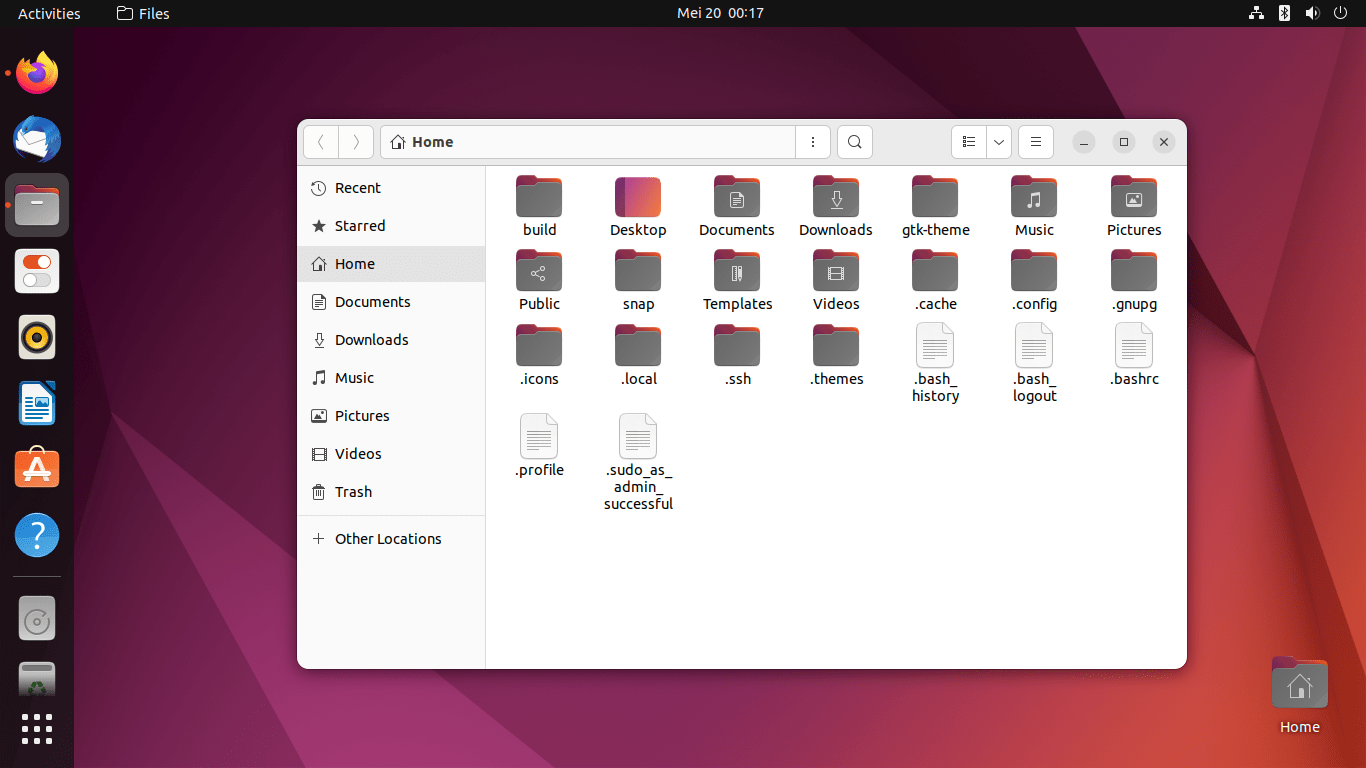
Task: Select Home in the sidebar
Action: 391,264
